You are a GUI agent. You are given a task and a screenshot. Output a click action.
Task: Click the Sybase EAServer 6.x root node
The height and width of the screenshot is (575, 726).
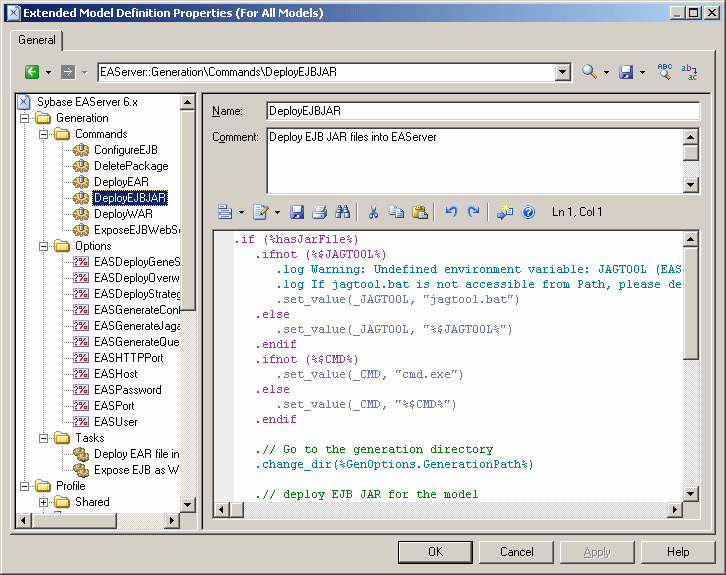tap(87, 102)
